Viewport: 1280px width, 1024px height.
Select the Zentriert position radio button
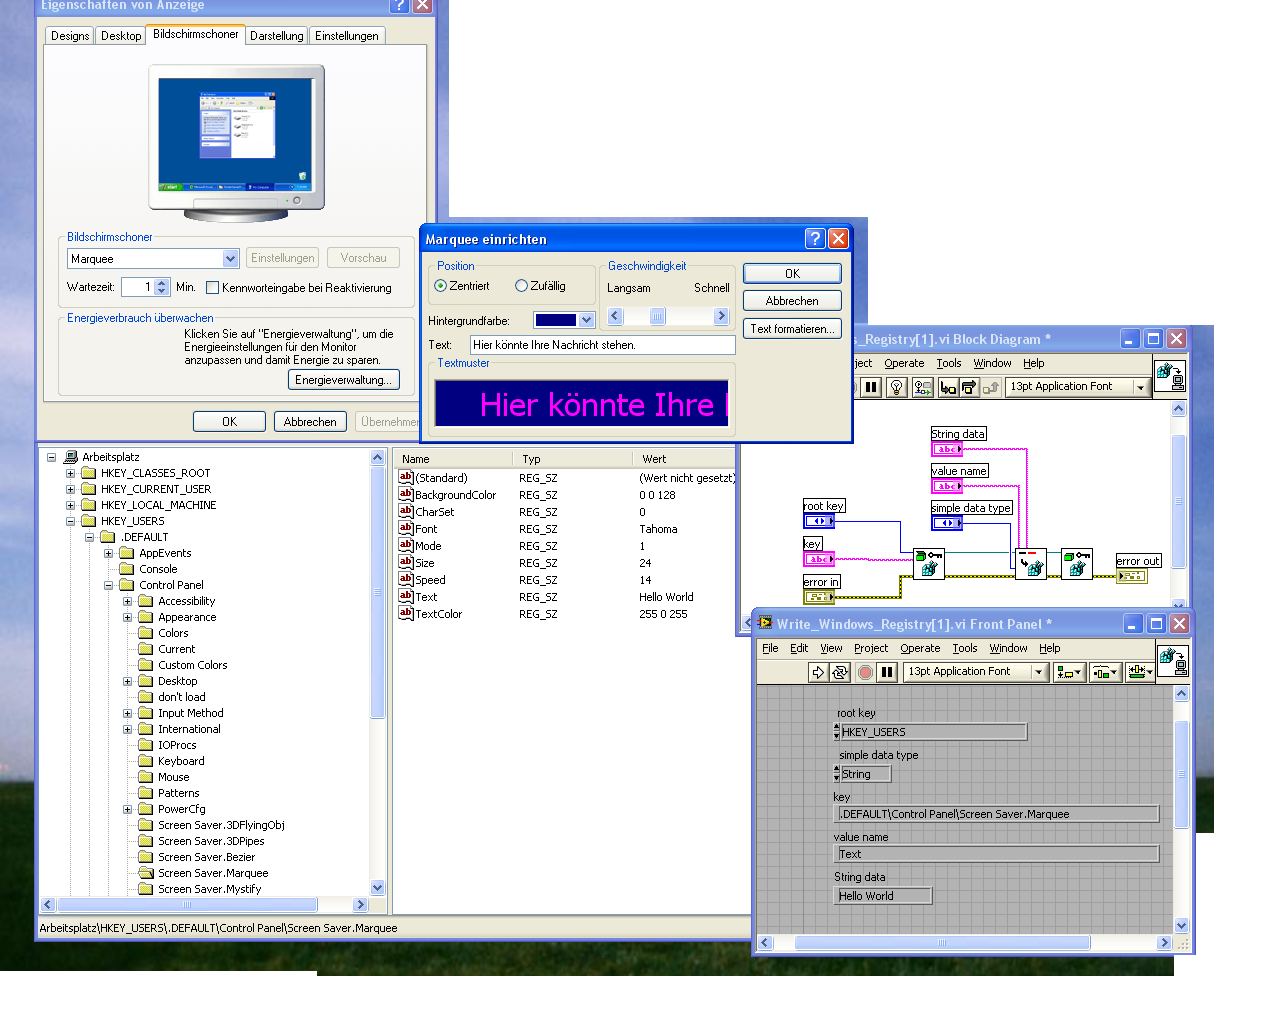[x=440, y=286]
